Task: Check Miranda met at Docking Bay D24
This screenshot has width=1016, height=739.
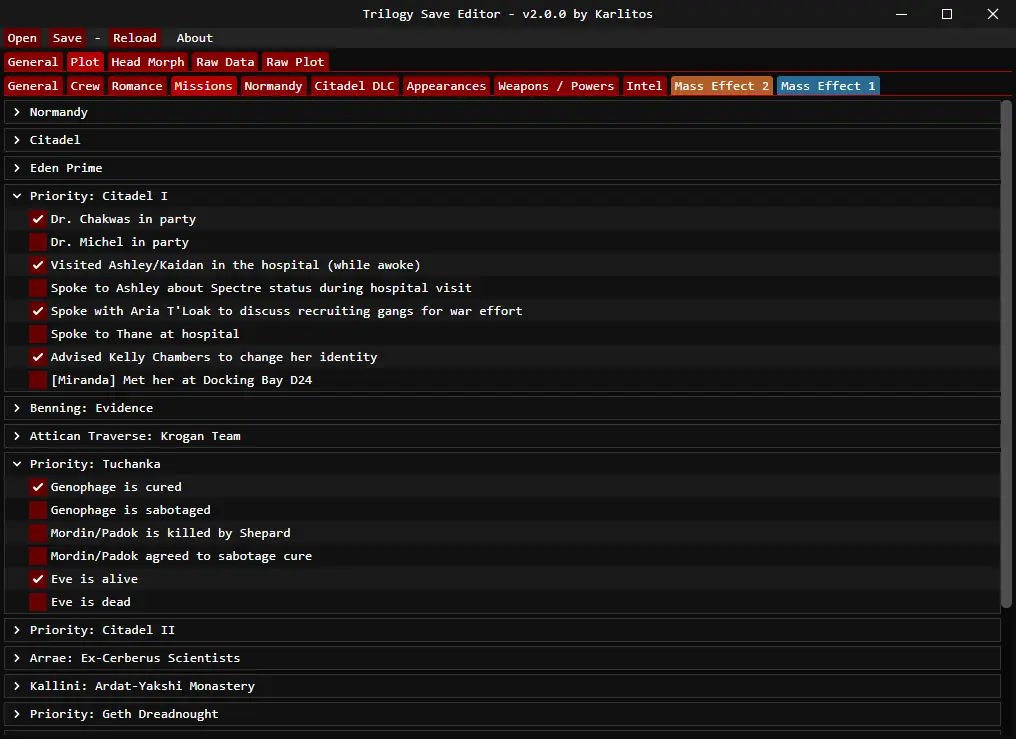Action: [x=38, y=380]
